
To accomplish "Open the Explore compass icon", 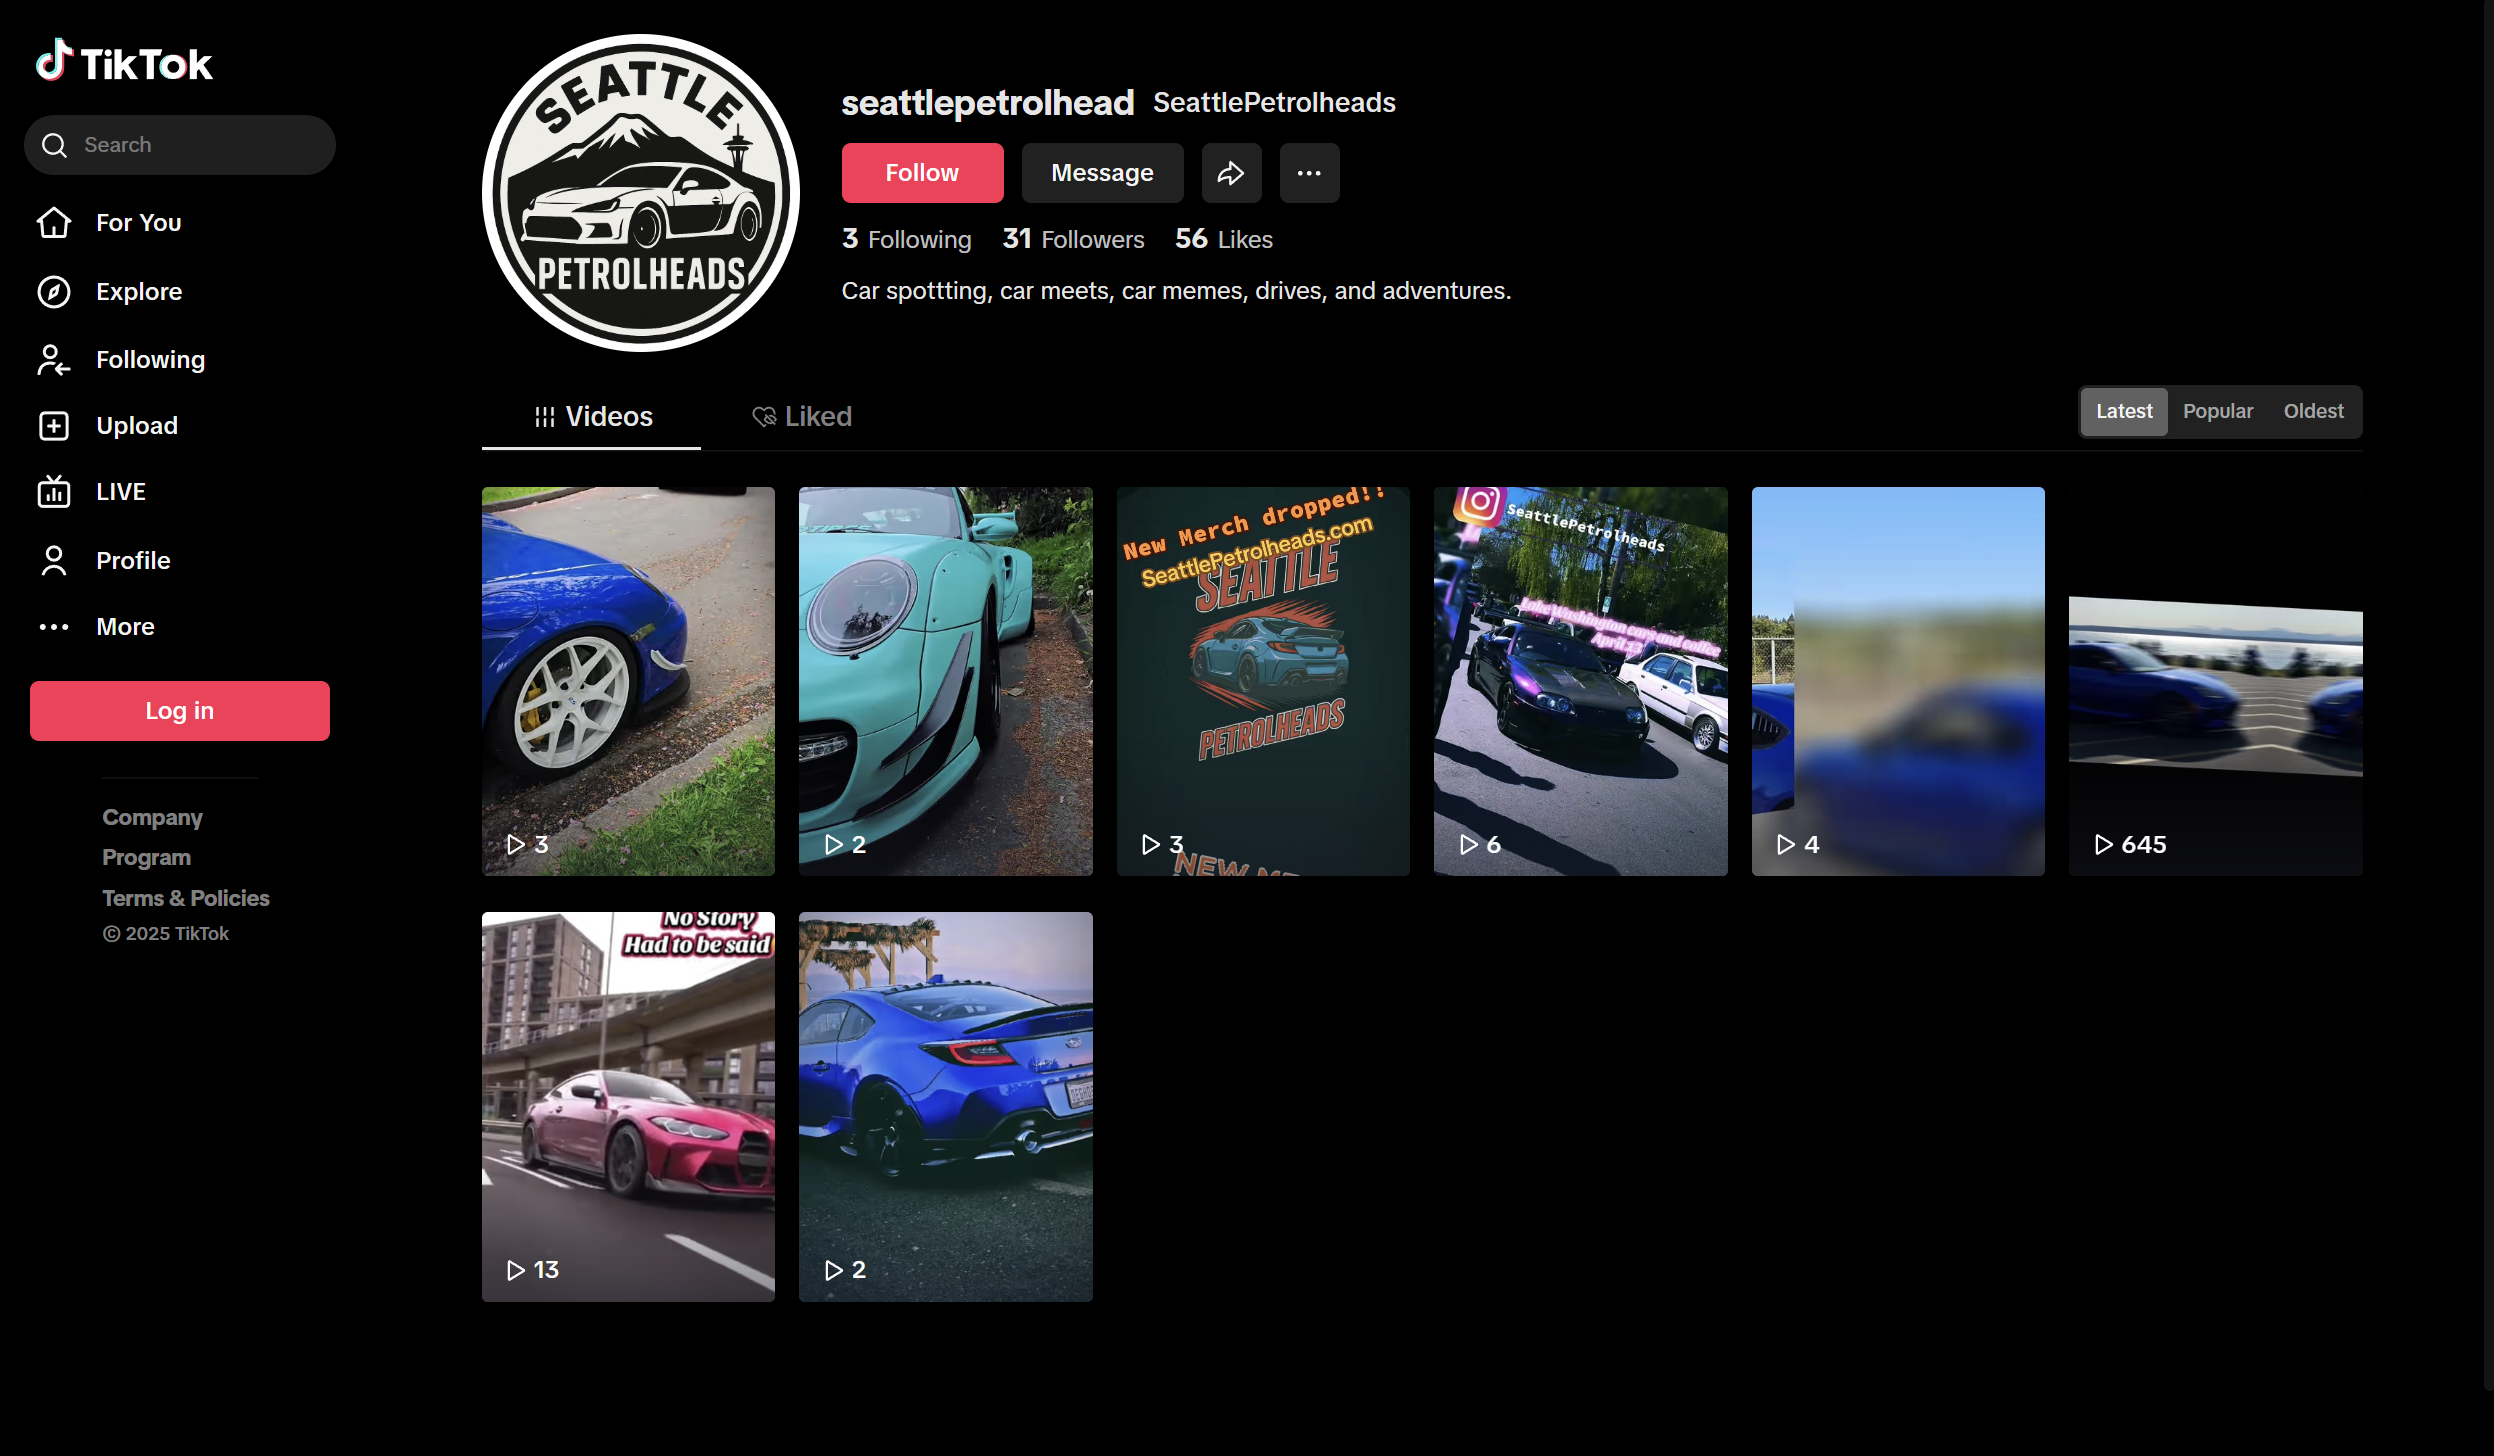I will [54, 292].
